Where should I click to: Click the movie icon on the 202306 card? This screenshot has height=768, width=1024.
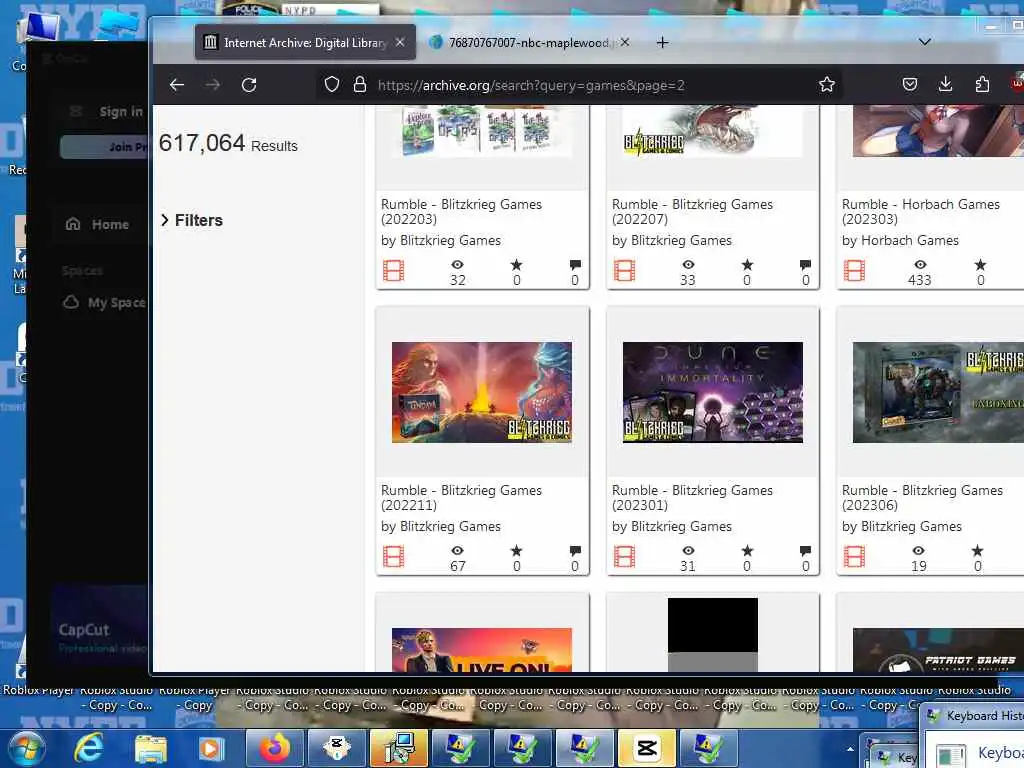tap(854, 556)
